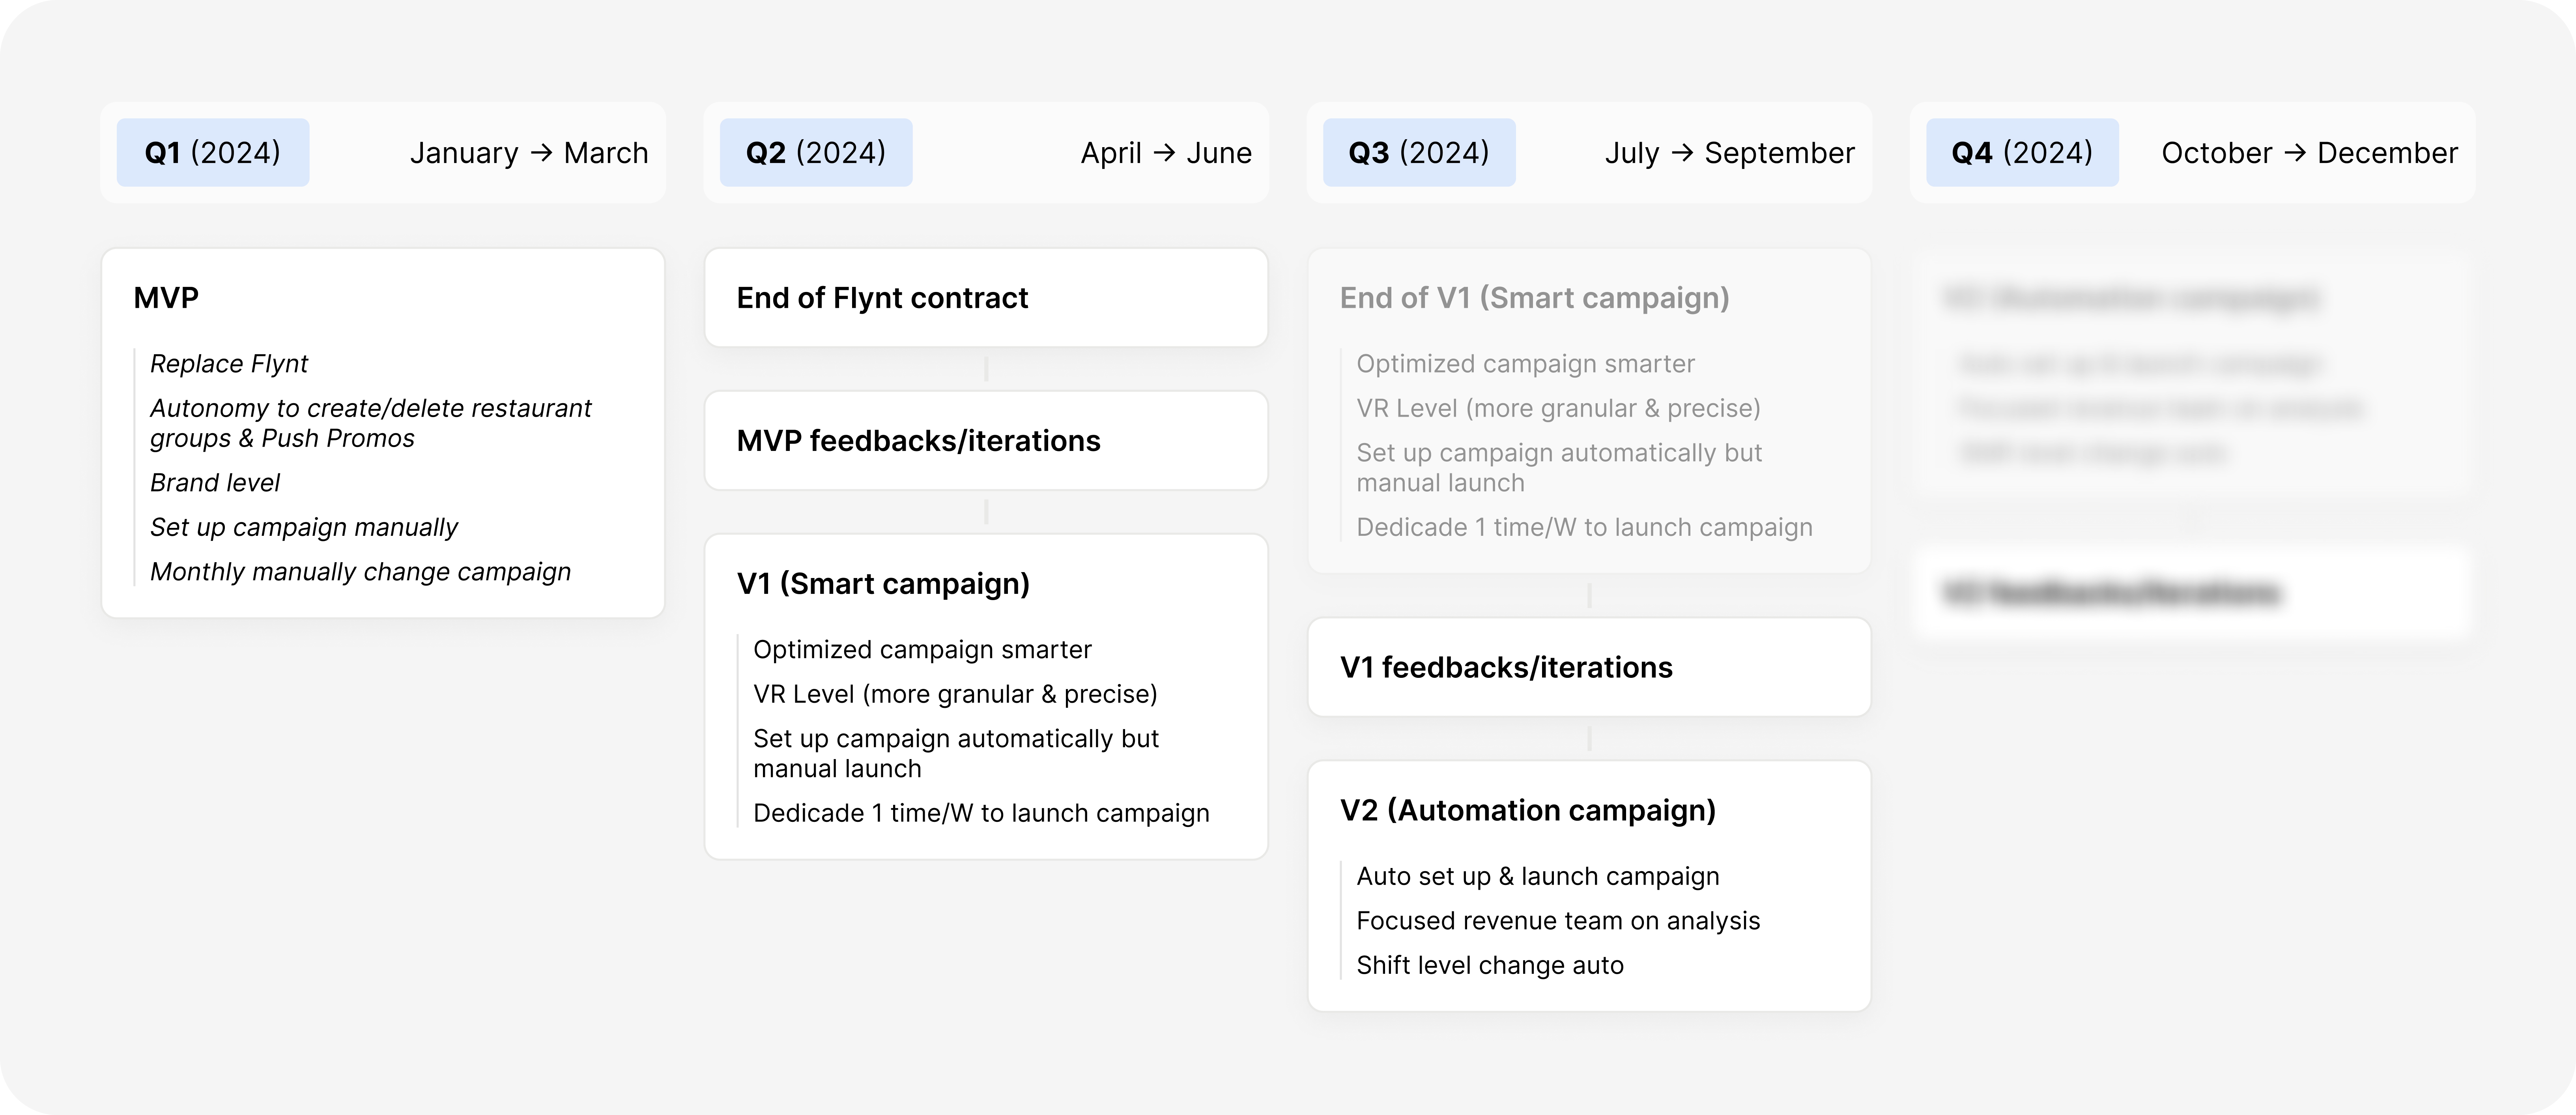2576x1115 pixels.
Task: Open the MVP card title
Action: [x=166, y=298]
